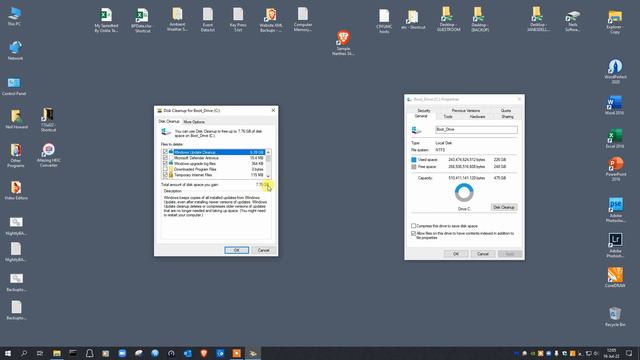
Task: Open This PC desktop icon
Action: [x=15, y=16]
